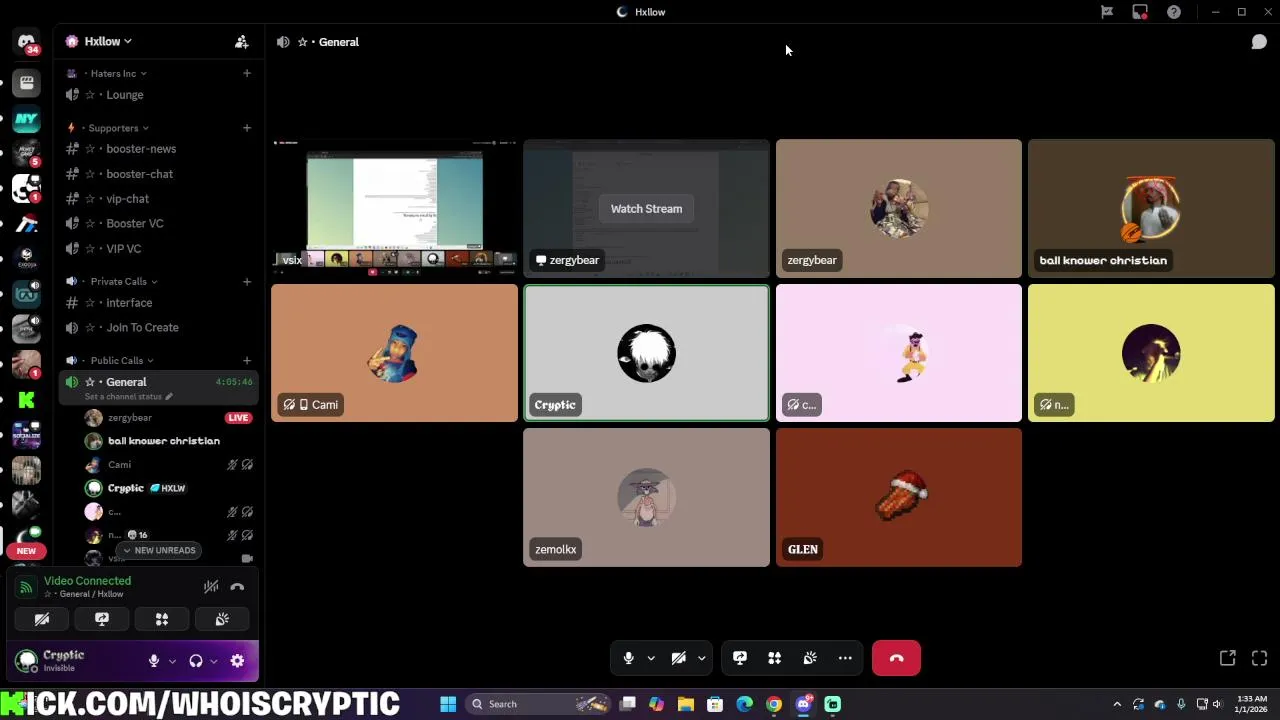The width and height of the screenshot is (1280, 720).
Task: Open Hxllow server dropdown menu
Action: click(x=108, y=42)
